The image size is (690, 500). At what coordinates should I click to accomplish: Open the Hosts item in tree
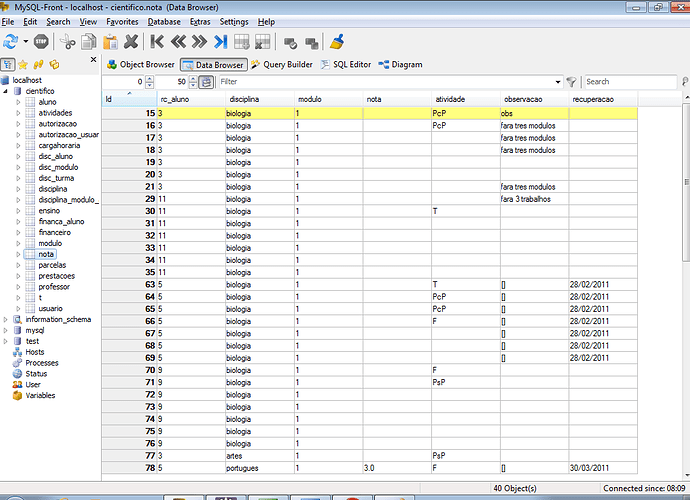click(x=35, y=352)
